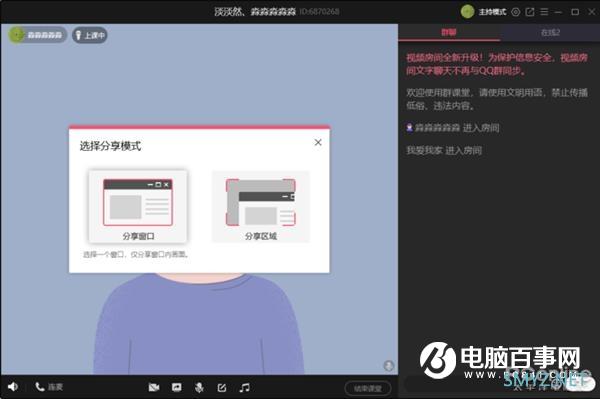Choose the 分享区域 share region option

pyautogui.click(x=261, y=206)
